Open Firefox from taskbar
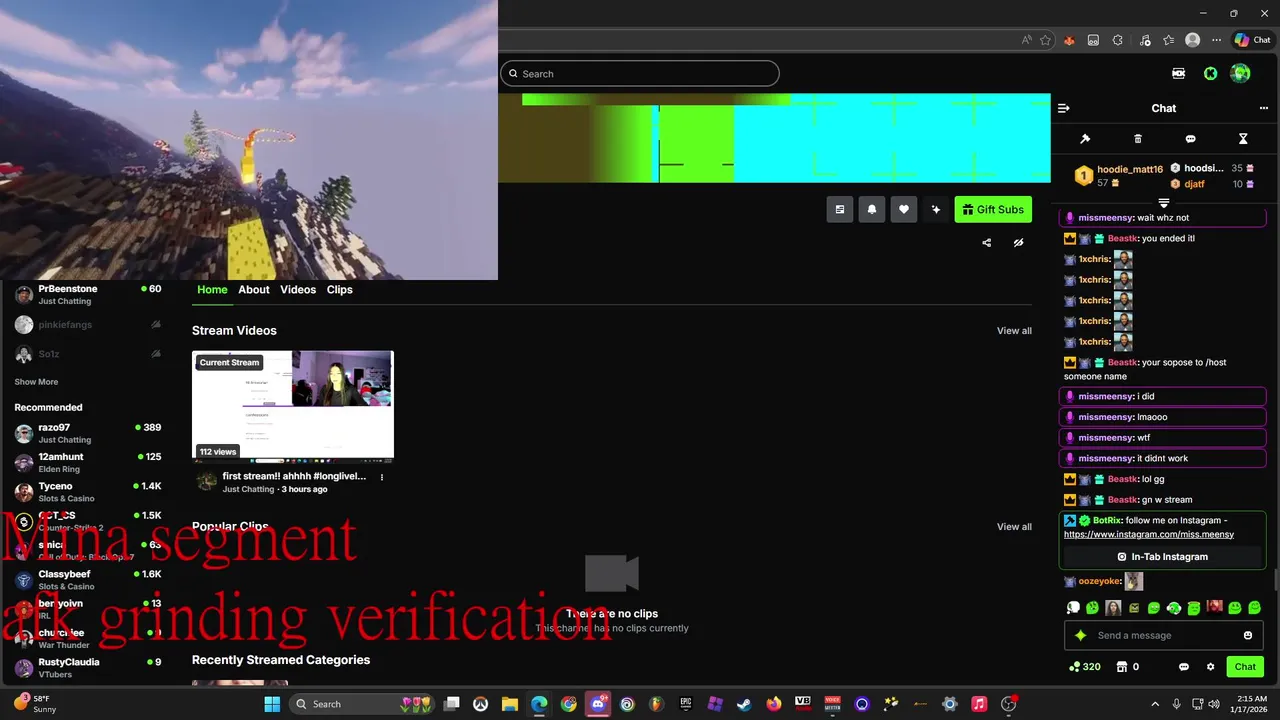The height and width of the screenshot is (720, 1280). (x=774, y=704)
